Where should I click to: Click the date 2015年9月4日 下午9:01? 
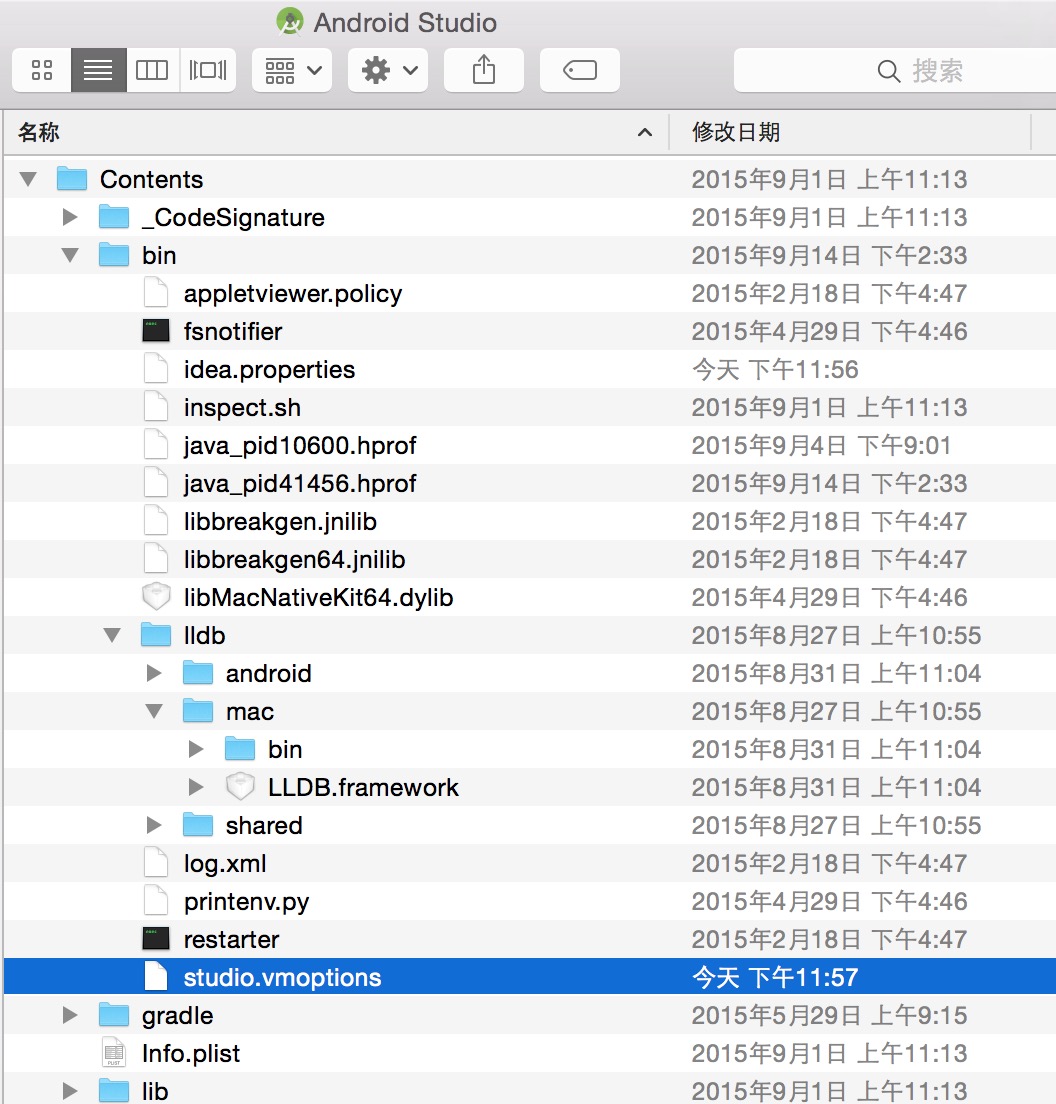pos(821,445)
